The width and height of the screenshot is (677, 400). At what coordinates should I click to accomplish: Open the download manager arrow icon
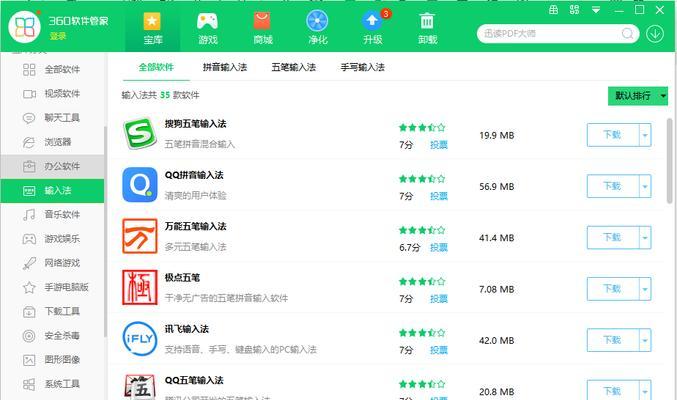[655, 34]
